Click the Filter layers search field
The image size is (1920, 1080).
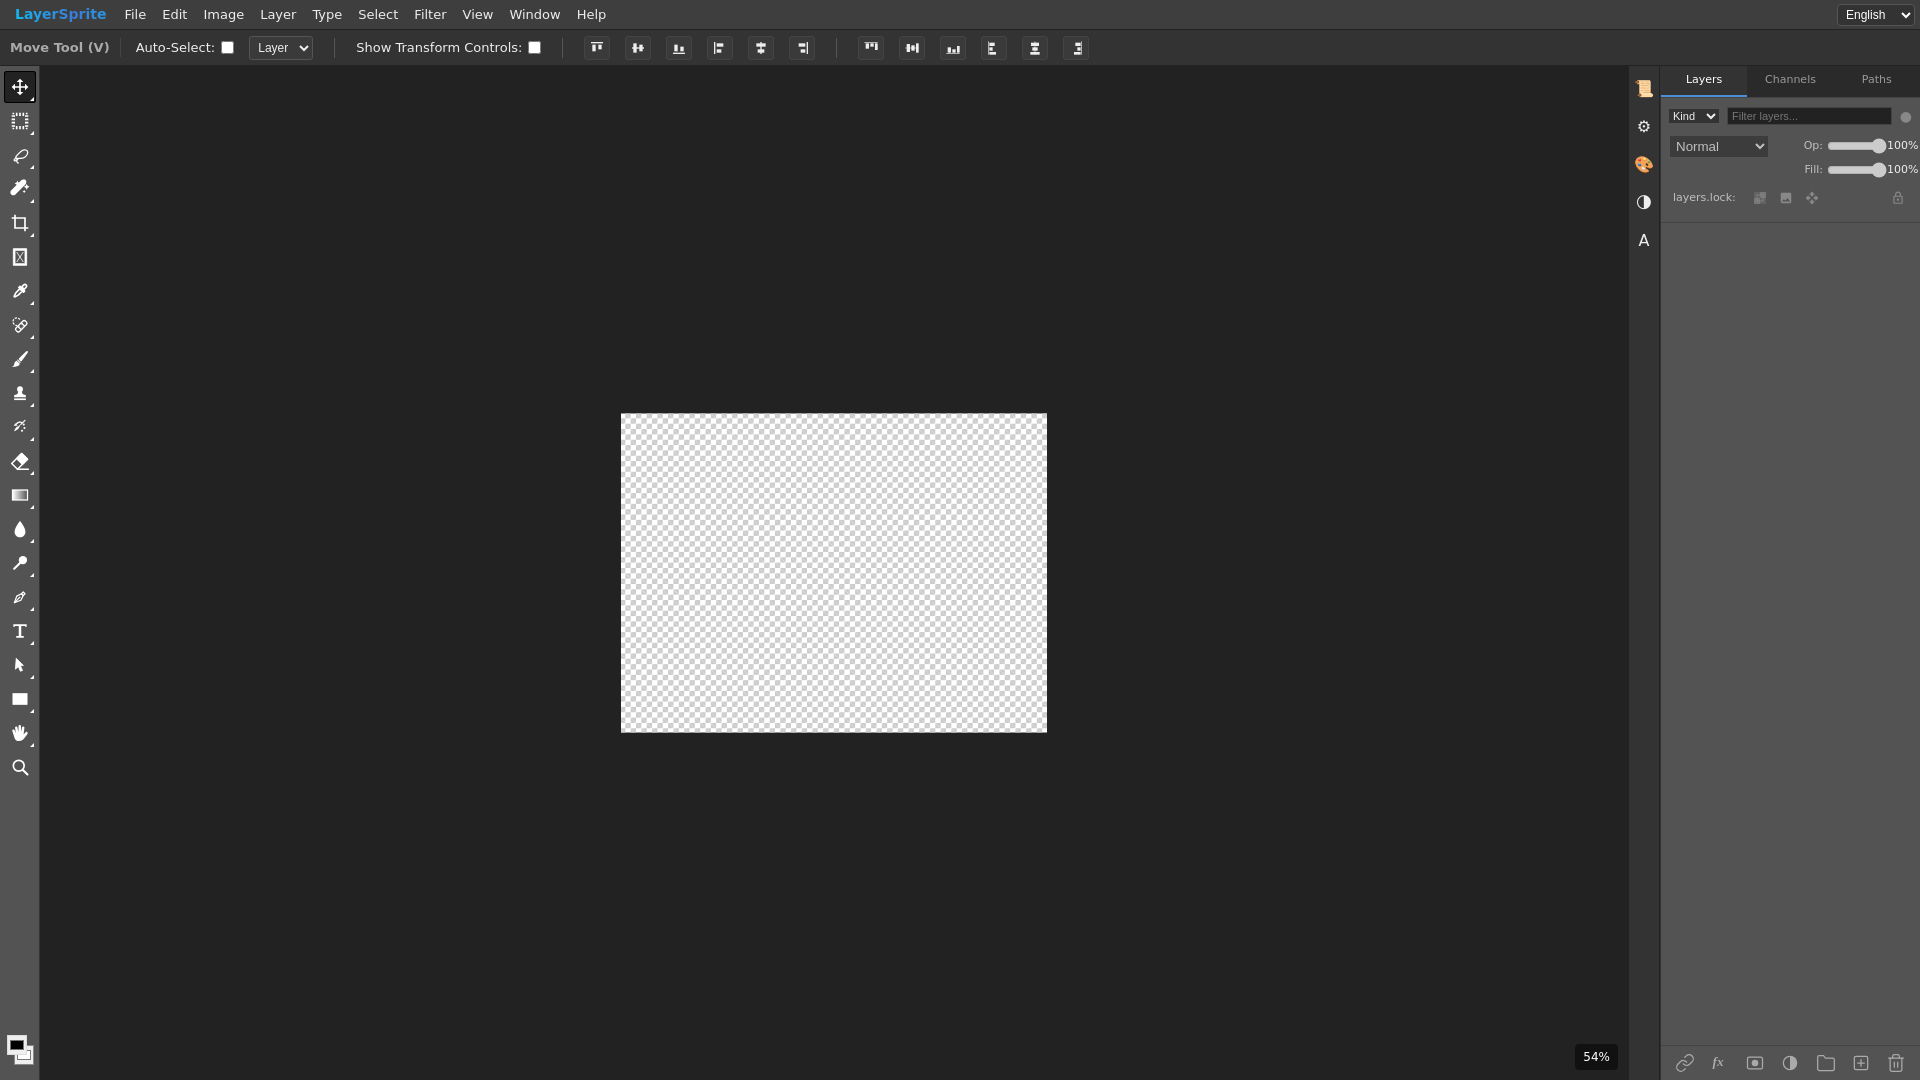(x=1808, y=117)
